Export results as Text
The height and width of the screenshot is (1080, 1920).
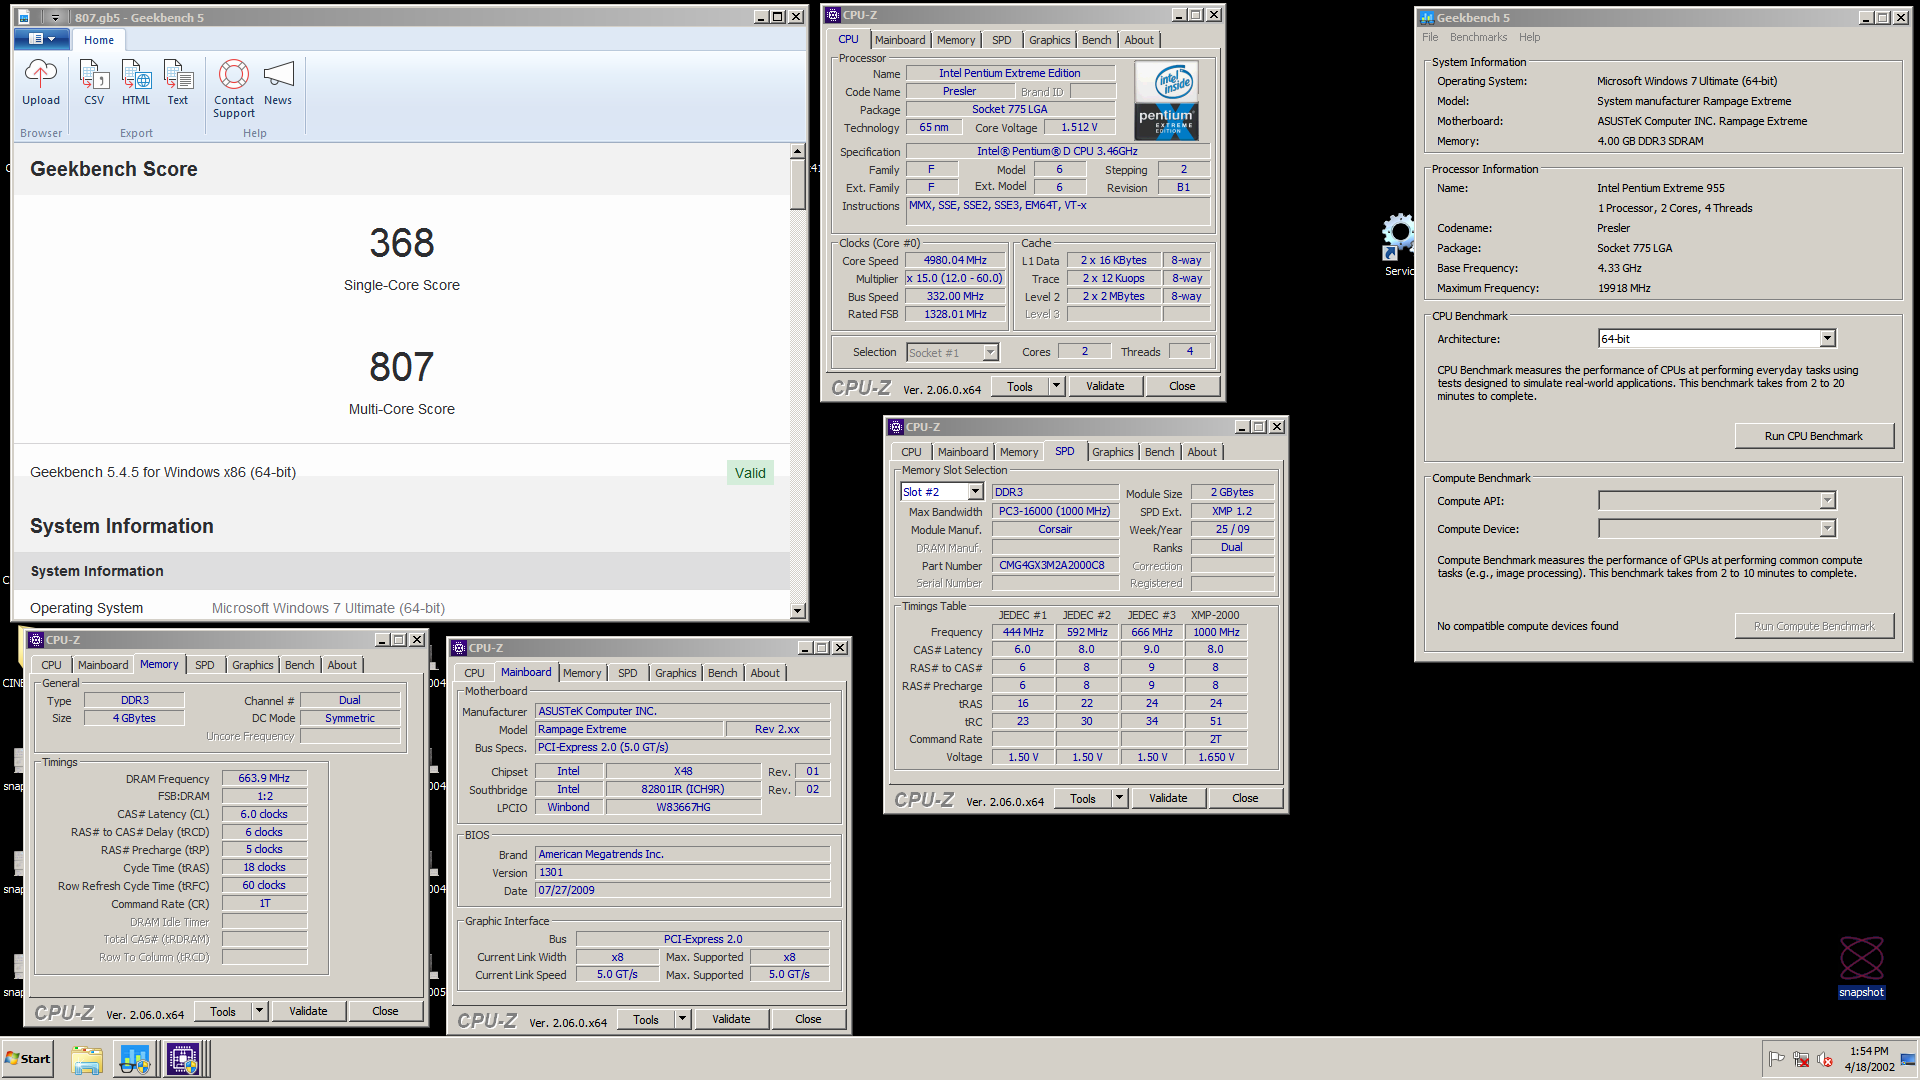pos(178,82)
